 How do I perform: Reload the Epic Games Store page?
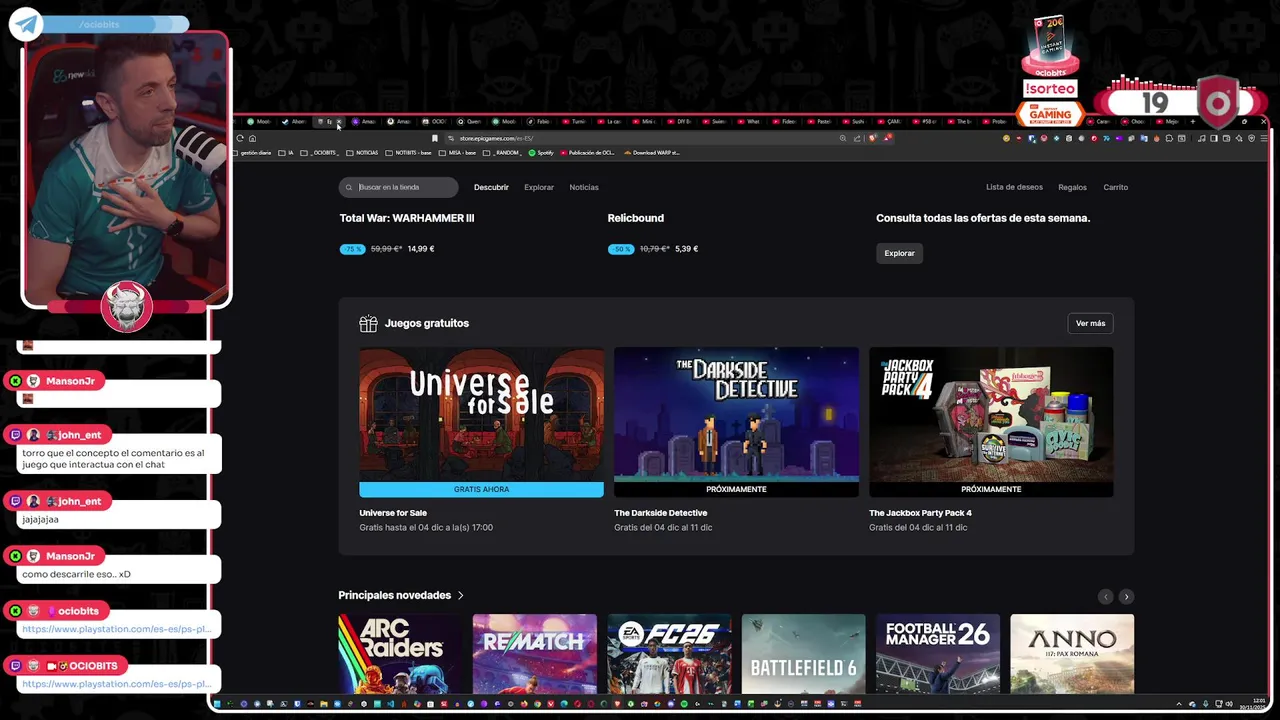(x=240, y=138)
